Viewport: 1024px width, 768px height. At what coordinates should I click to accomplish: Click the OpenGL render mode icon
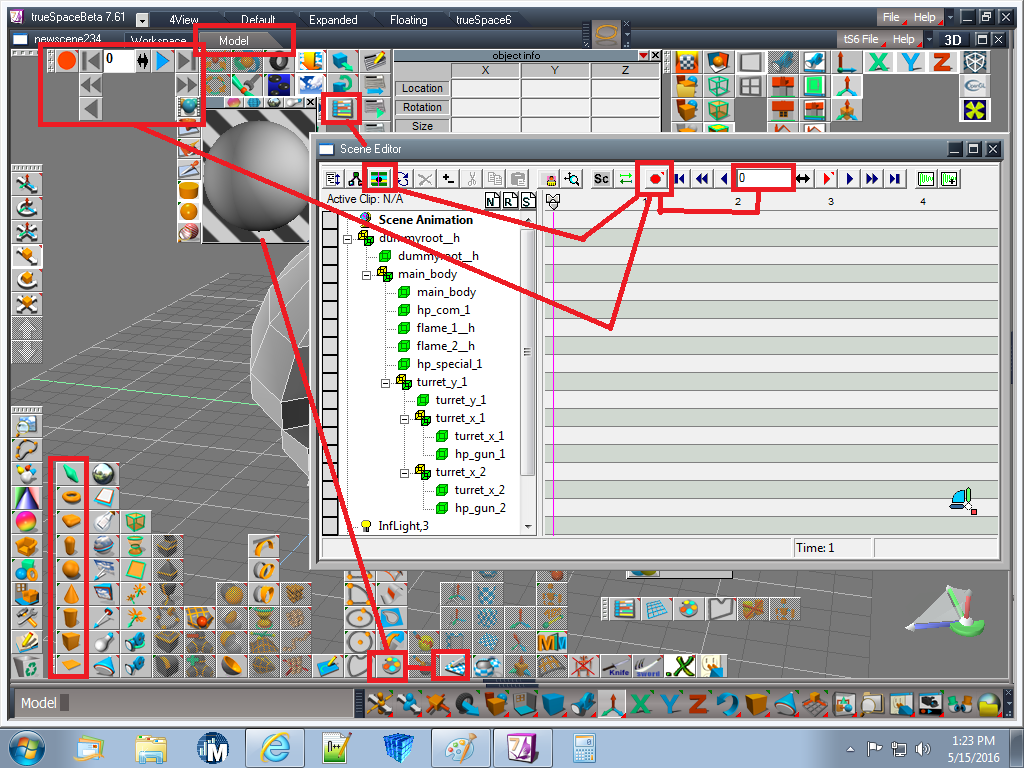(975, 86)
